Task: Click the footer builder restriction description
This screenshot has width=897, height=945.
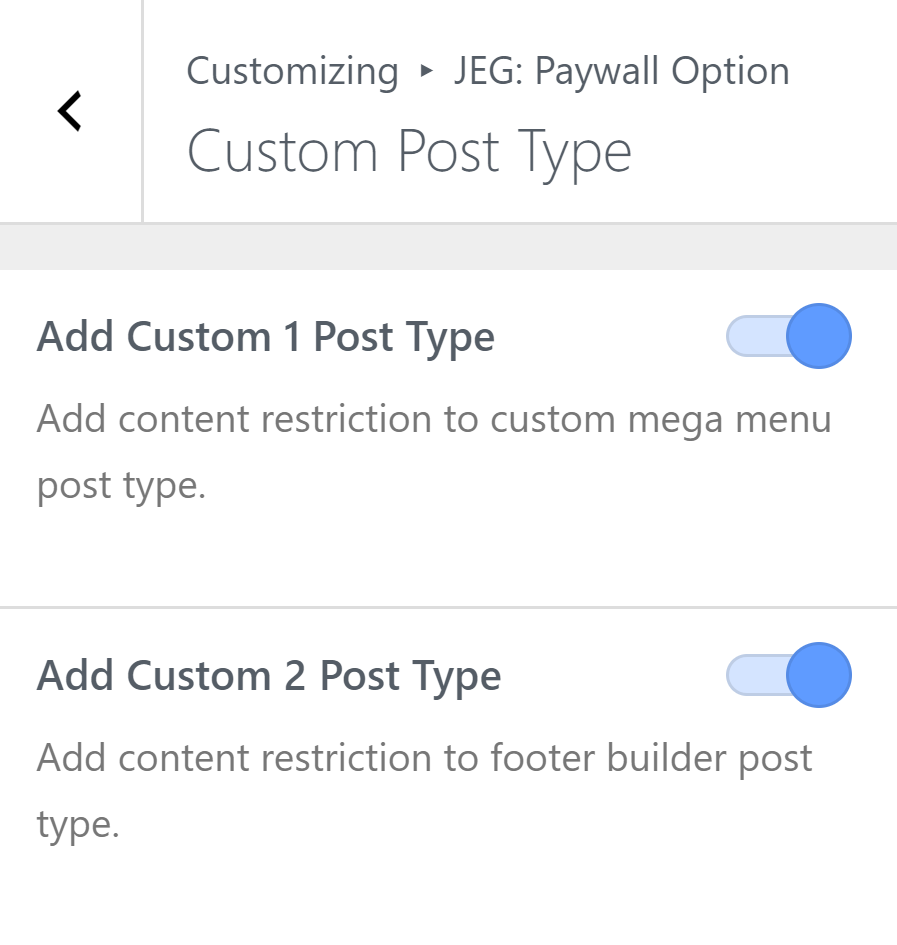Action: coord(424,758)
